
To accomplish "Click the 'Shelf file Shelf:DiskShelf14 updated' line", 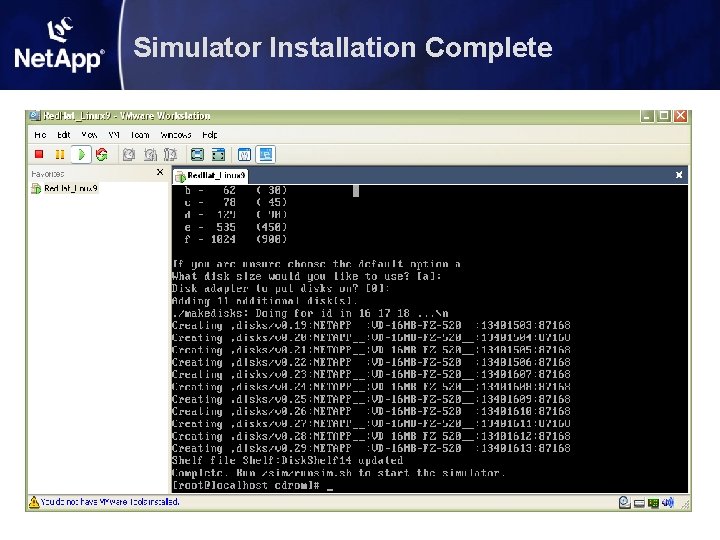I will [287, 461].
